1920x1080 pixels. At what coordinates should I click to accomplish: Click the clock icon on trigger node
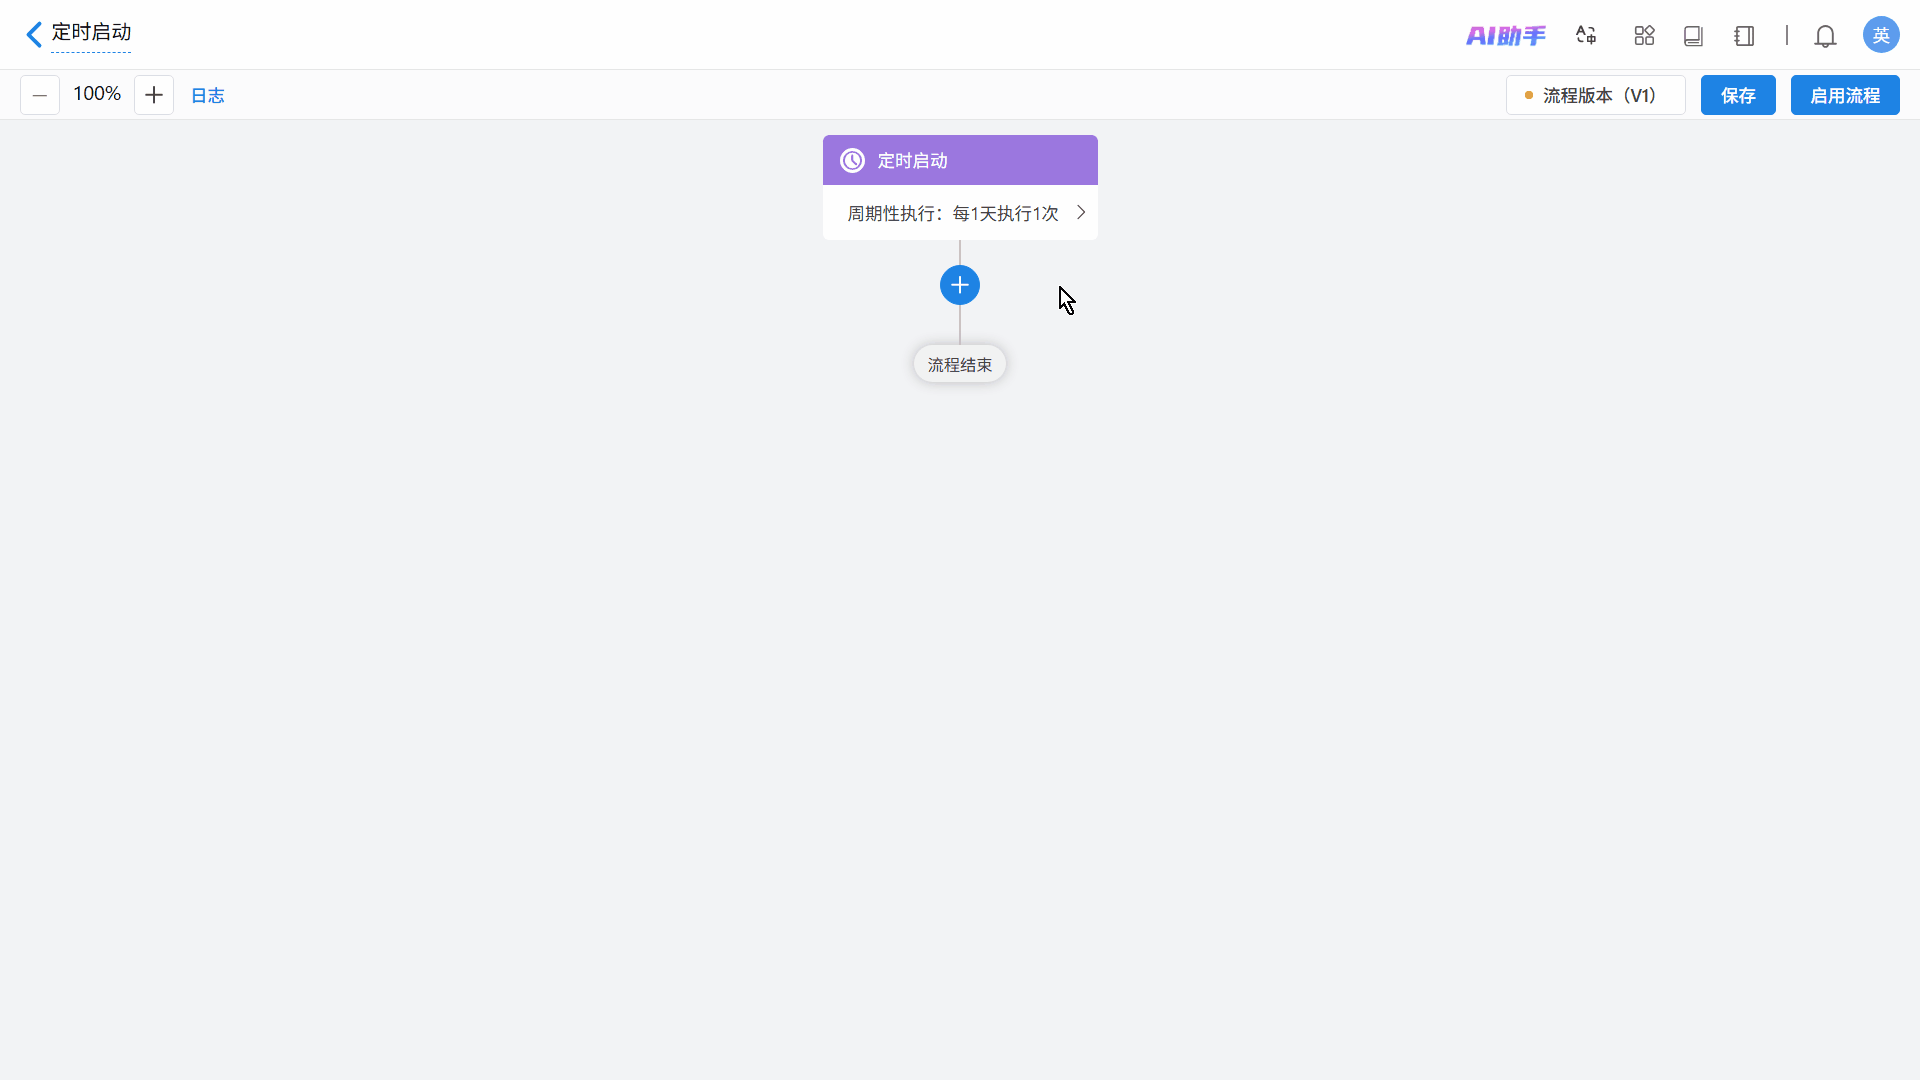[852, 161]
